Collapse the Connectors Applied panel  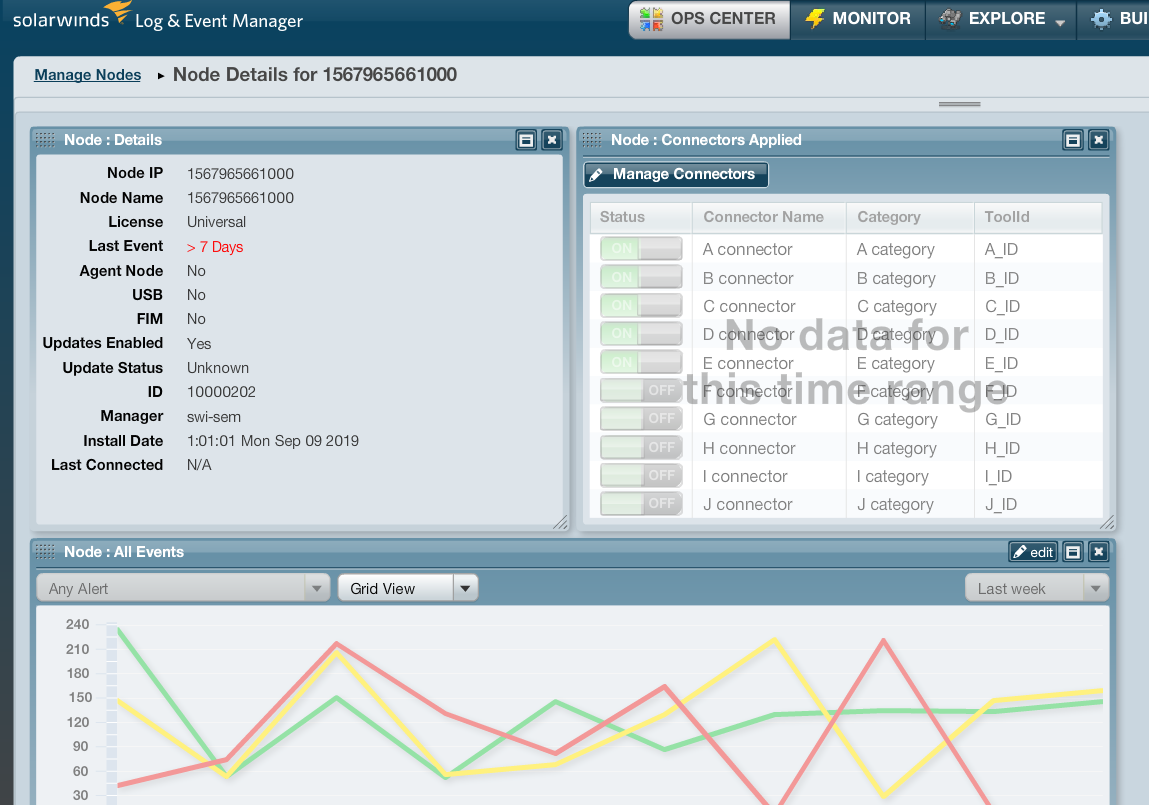coord(1073,140)
